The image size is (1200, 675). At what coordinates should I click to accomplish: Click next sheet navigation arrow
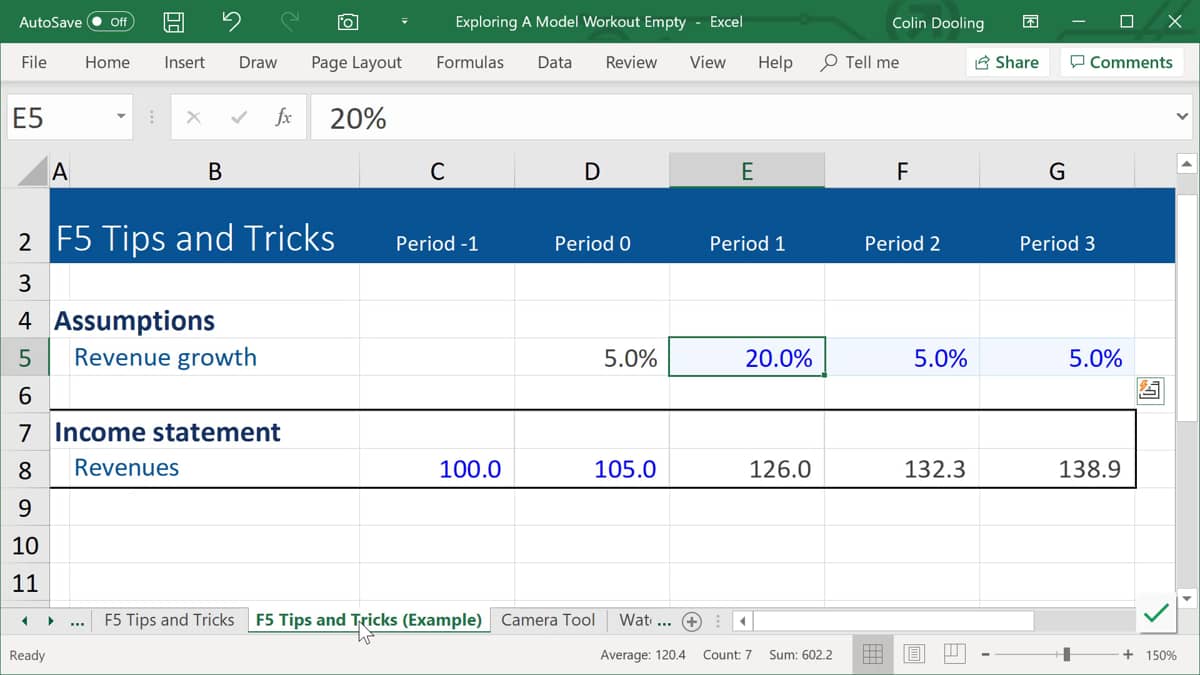[x=50, y=621]
